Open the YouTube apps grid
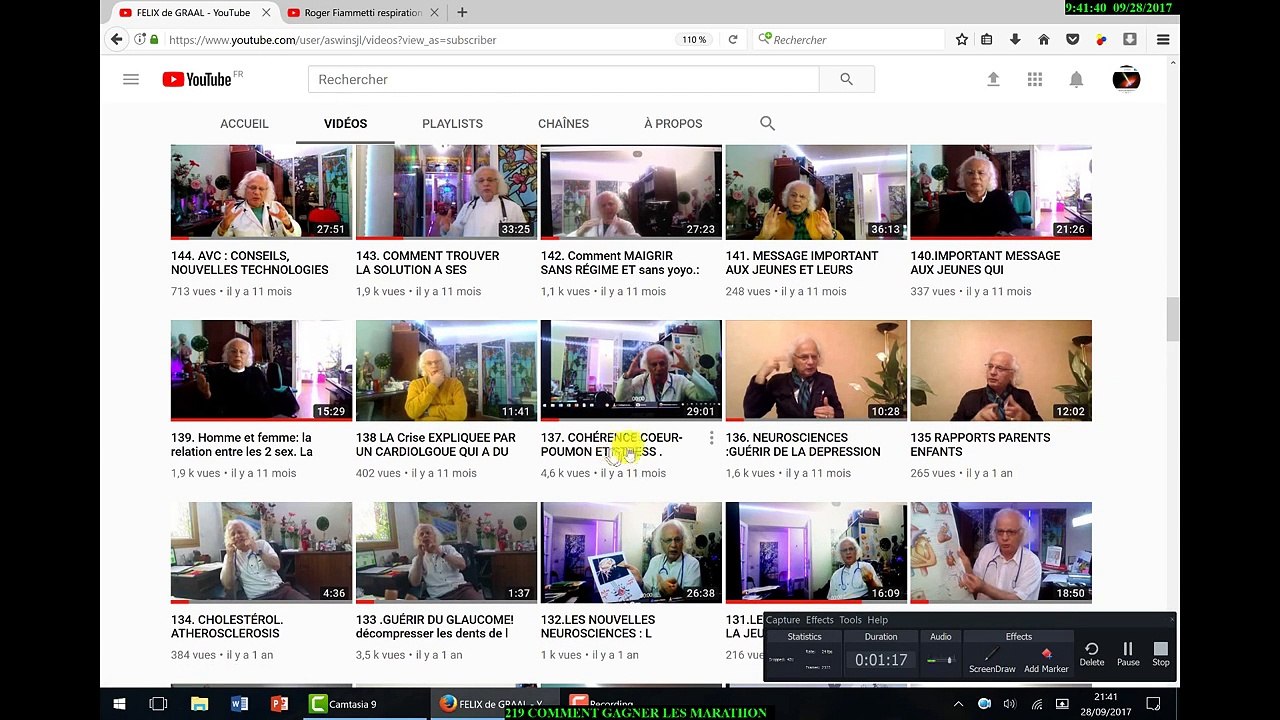The image size is (1280, 720). 1035,79
